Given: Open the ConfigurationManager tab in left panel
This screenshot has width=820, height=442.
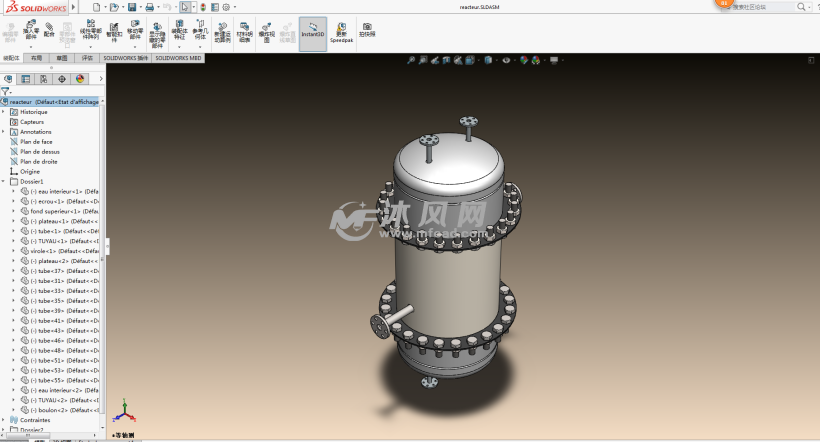Looking at the screenshot, I should [44, 79].
